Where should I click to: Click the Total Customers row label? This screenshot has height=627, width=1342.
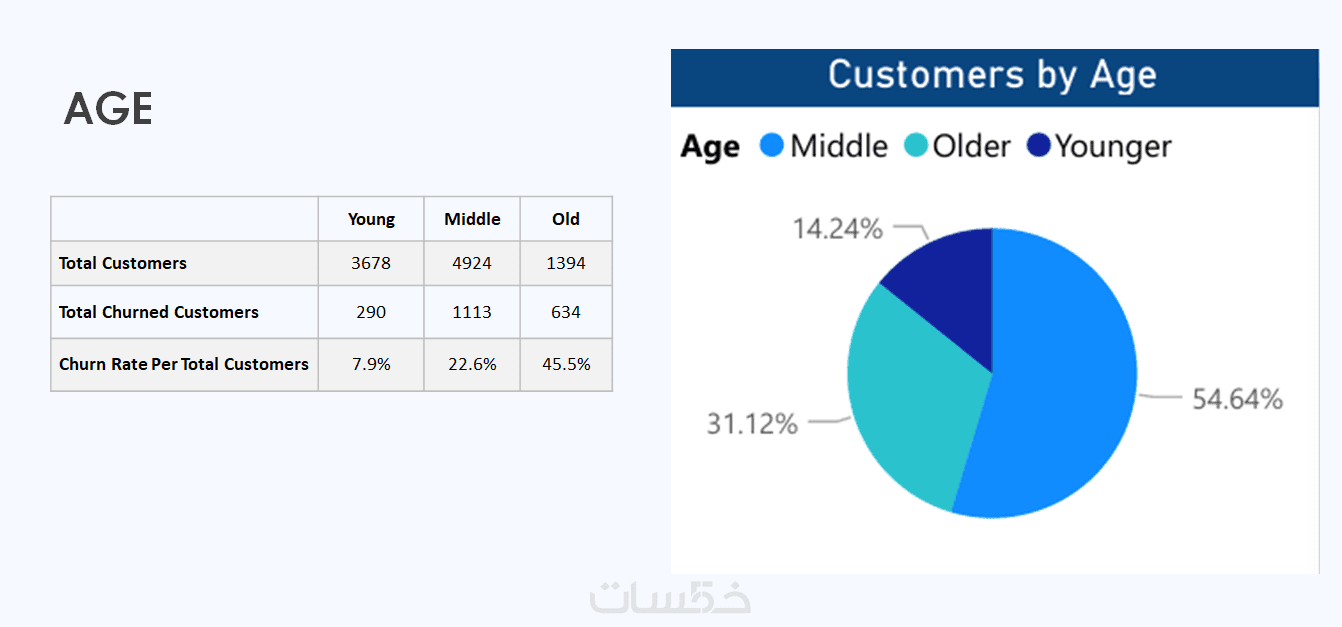point(123,263)
